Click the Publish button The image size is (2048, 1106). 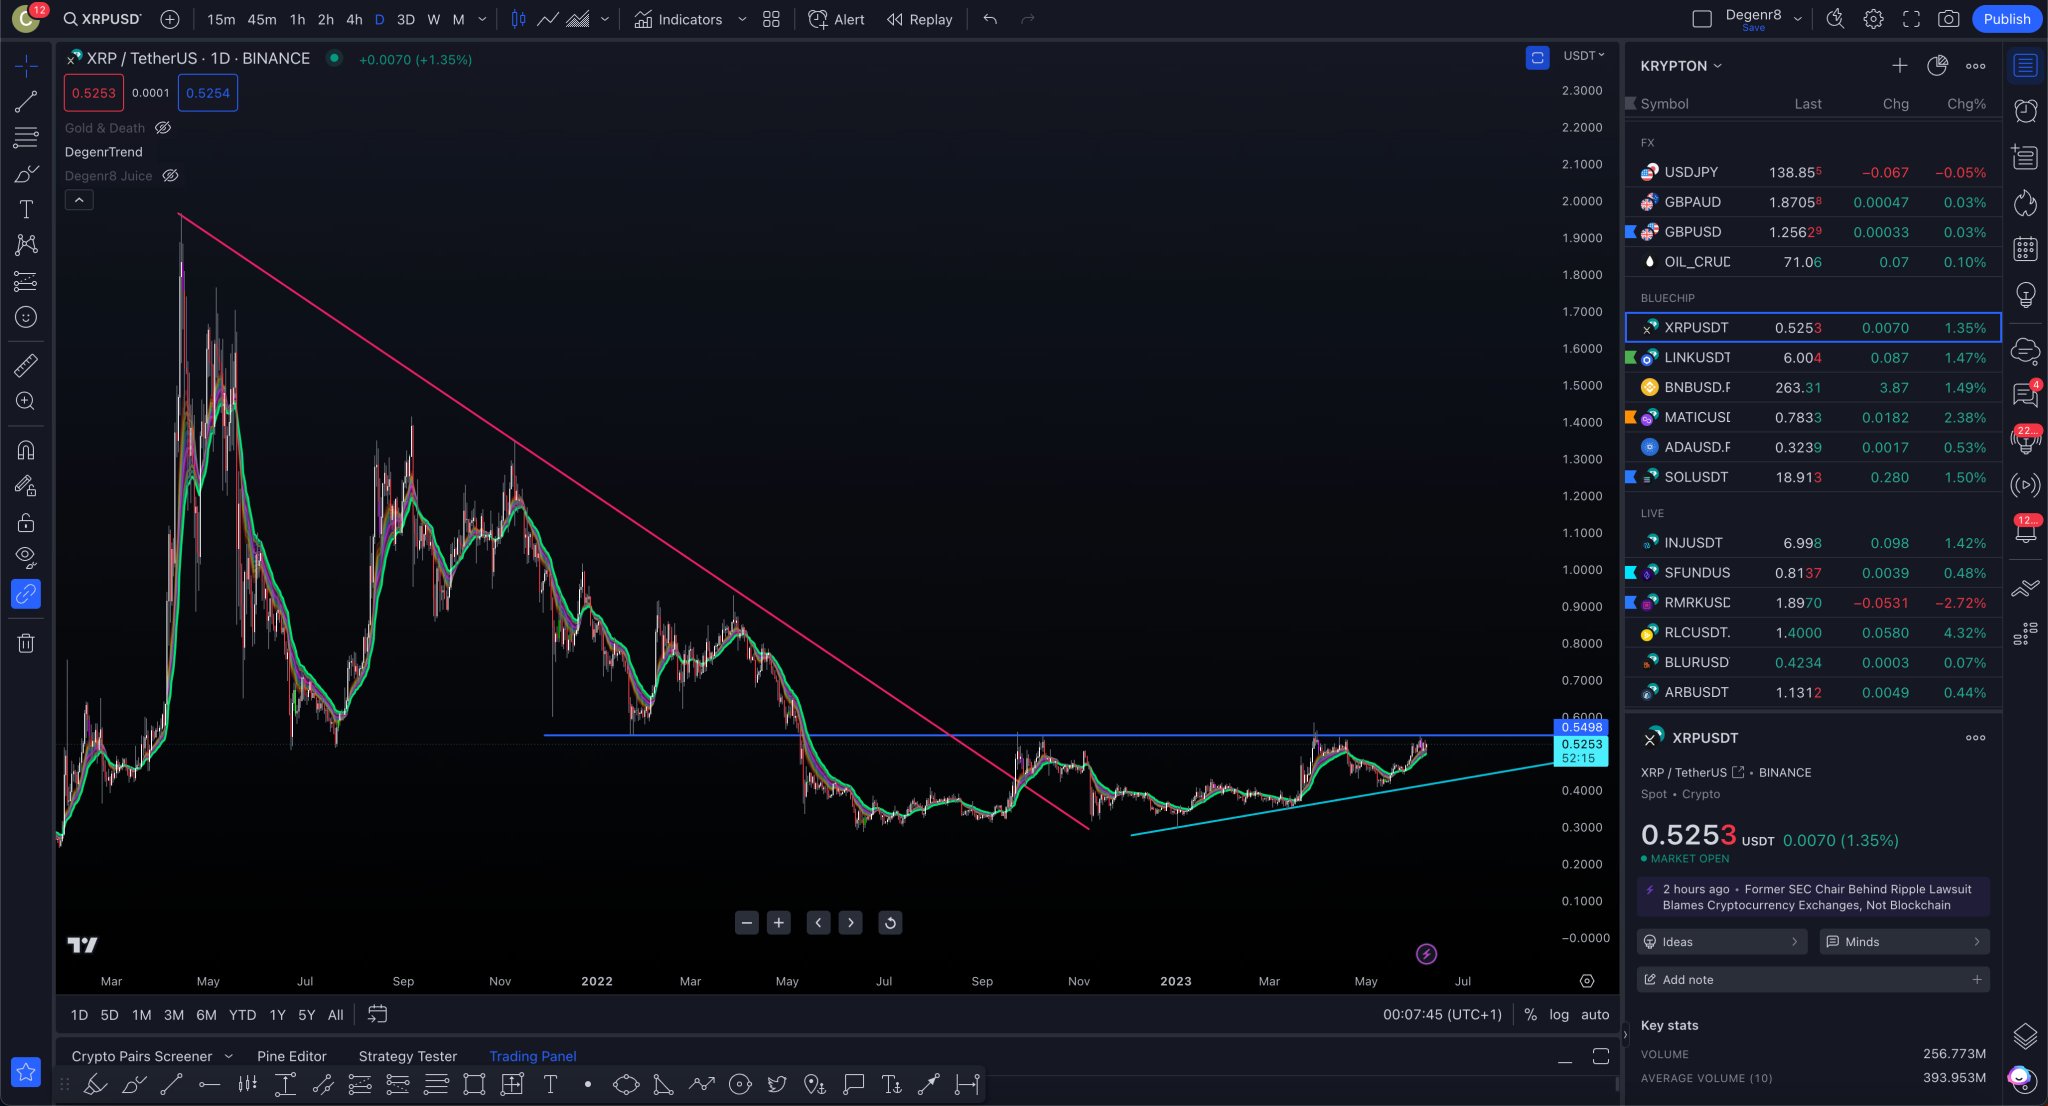click(2006, 19)
